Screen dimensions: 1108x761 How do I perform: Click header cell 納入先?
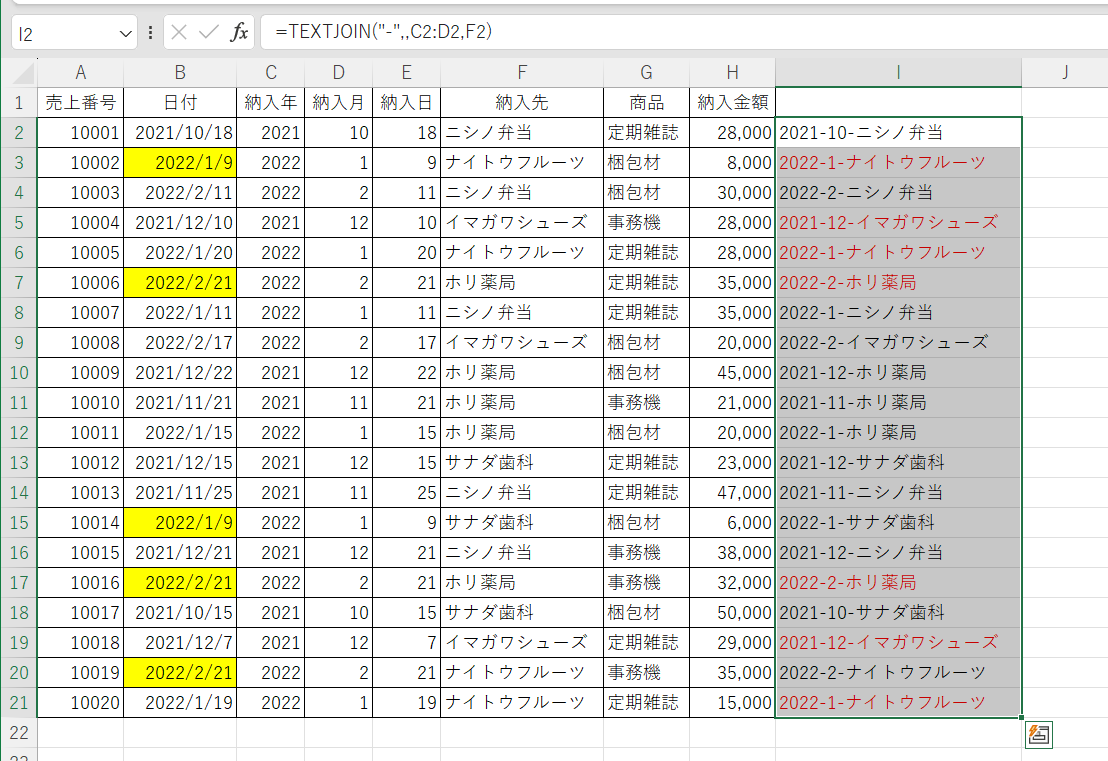tap(522, 102)
